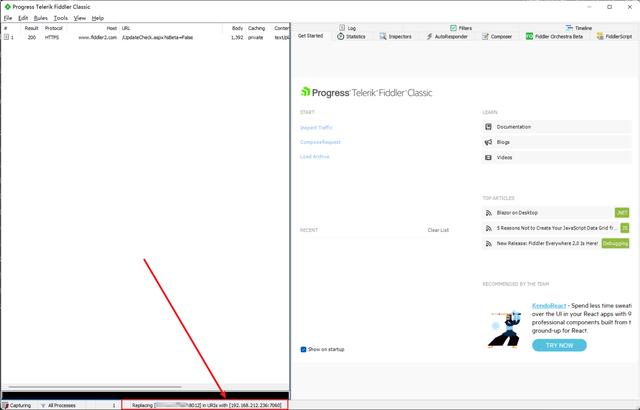Open the Timeline tab
640x410 pixels.
(x=583, y=28)
